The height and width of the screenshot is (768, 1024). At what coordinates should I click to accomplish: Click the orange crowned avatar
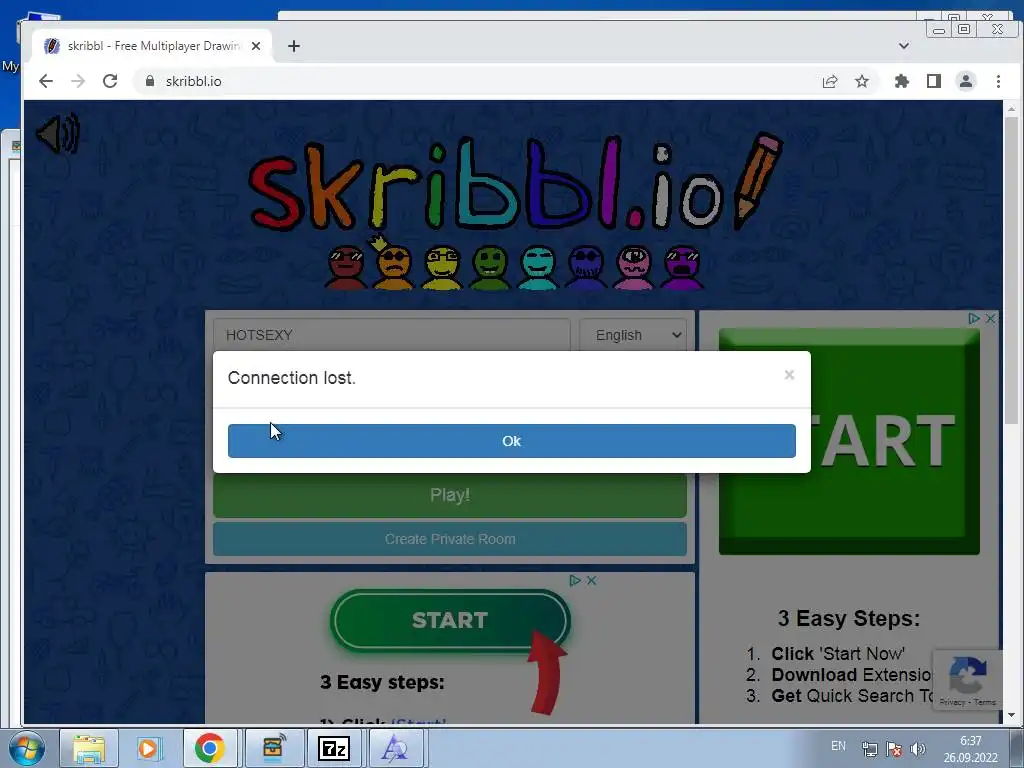393,263
